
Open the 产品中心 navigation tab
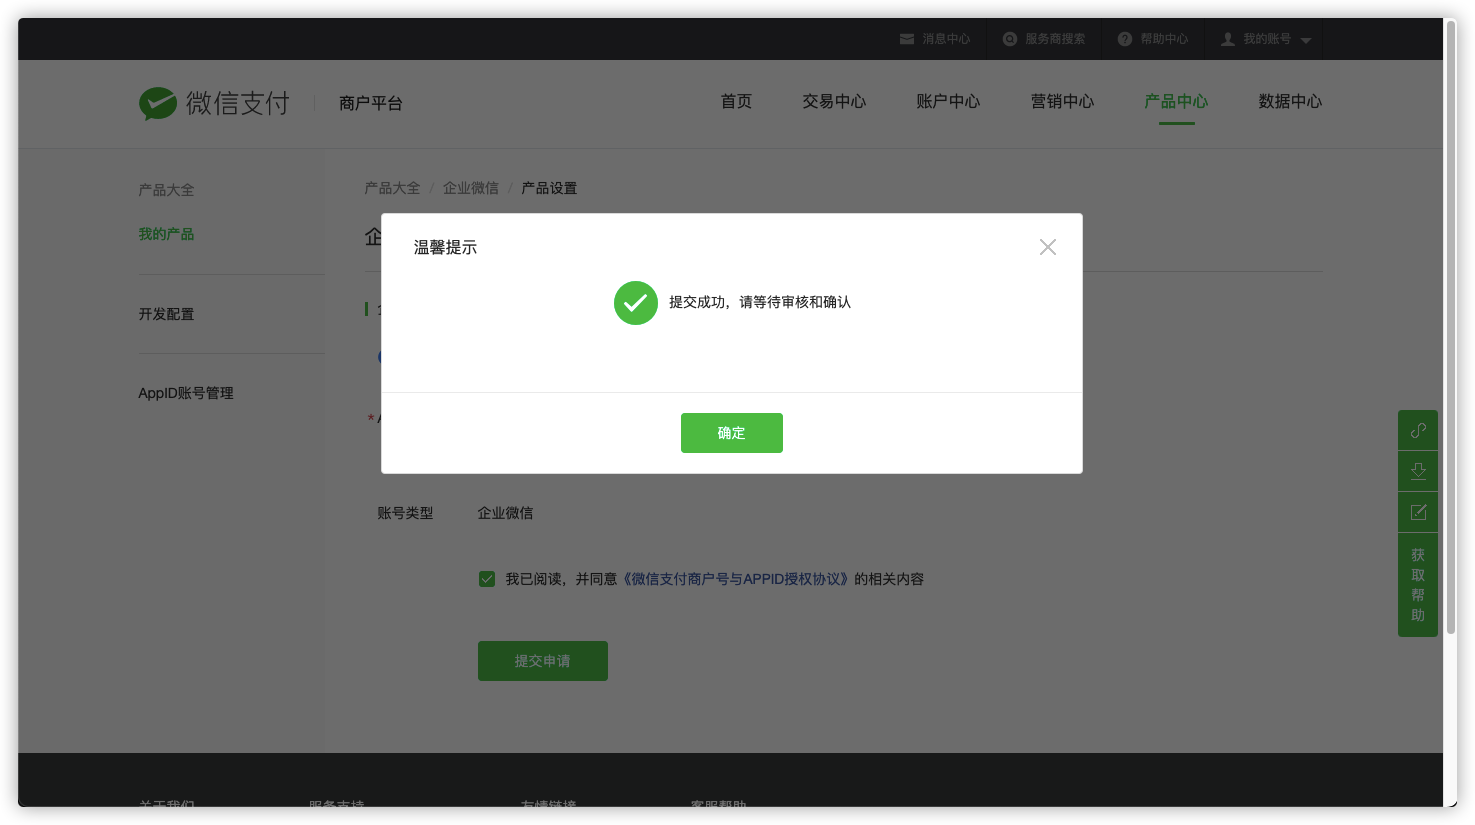pos(1176,102)
